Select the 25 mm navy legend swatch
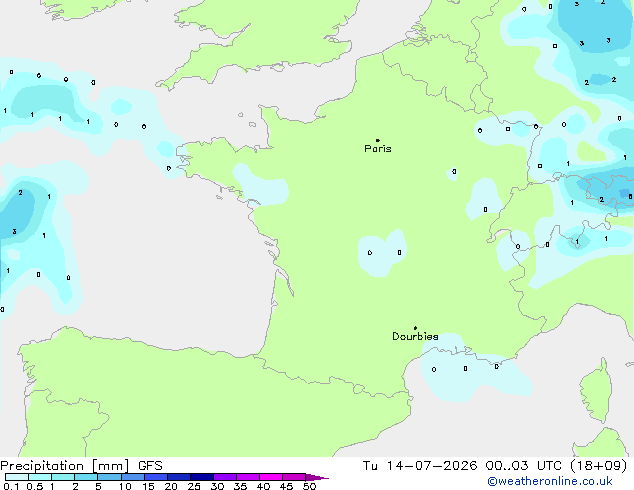The height and width of the screenshot is (490, 634). point(202,477)
